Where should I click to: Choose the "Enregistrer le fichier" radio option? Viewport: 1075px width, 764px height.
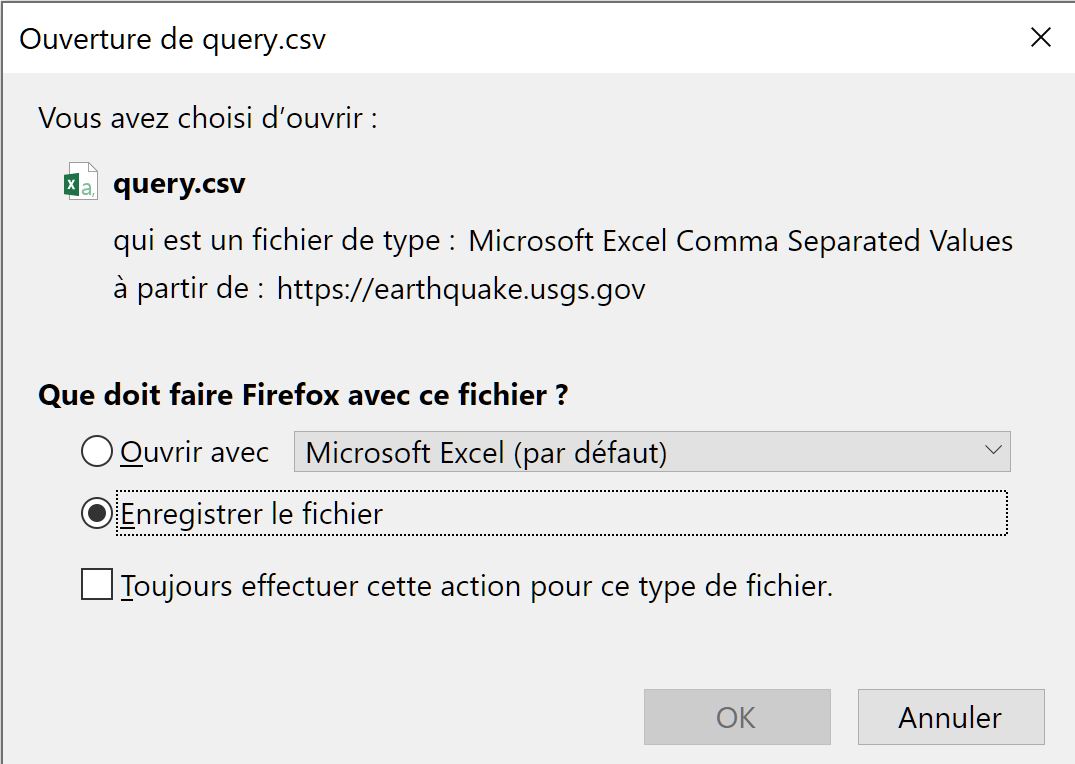click(97, 515)
